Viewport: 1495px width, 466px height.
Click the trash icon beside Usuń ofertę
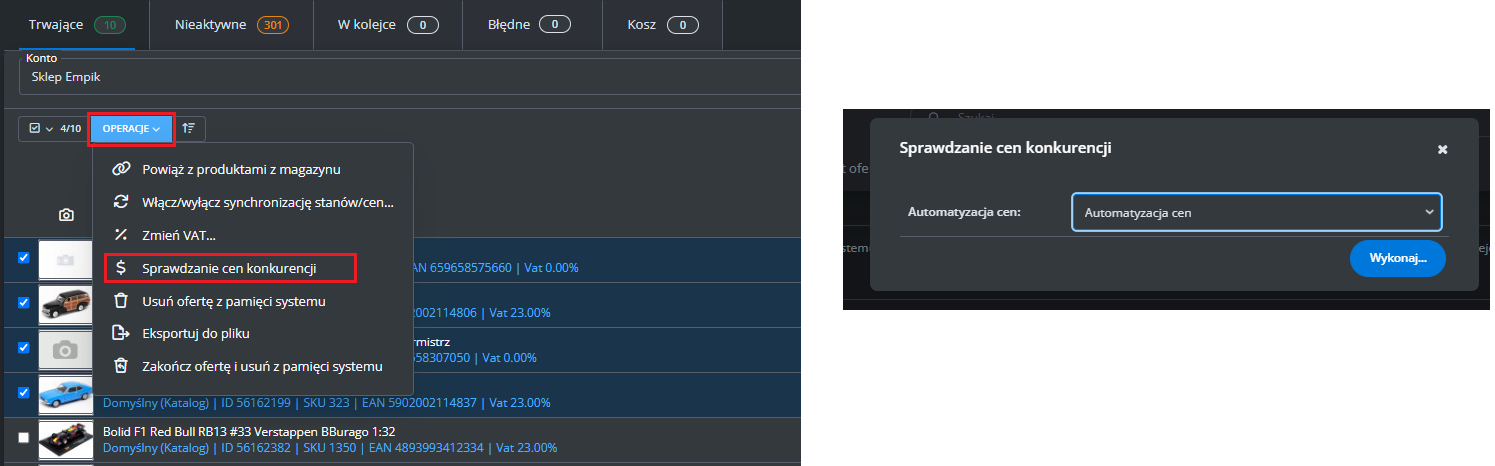[121, 301]
